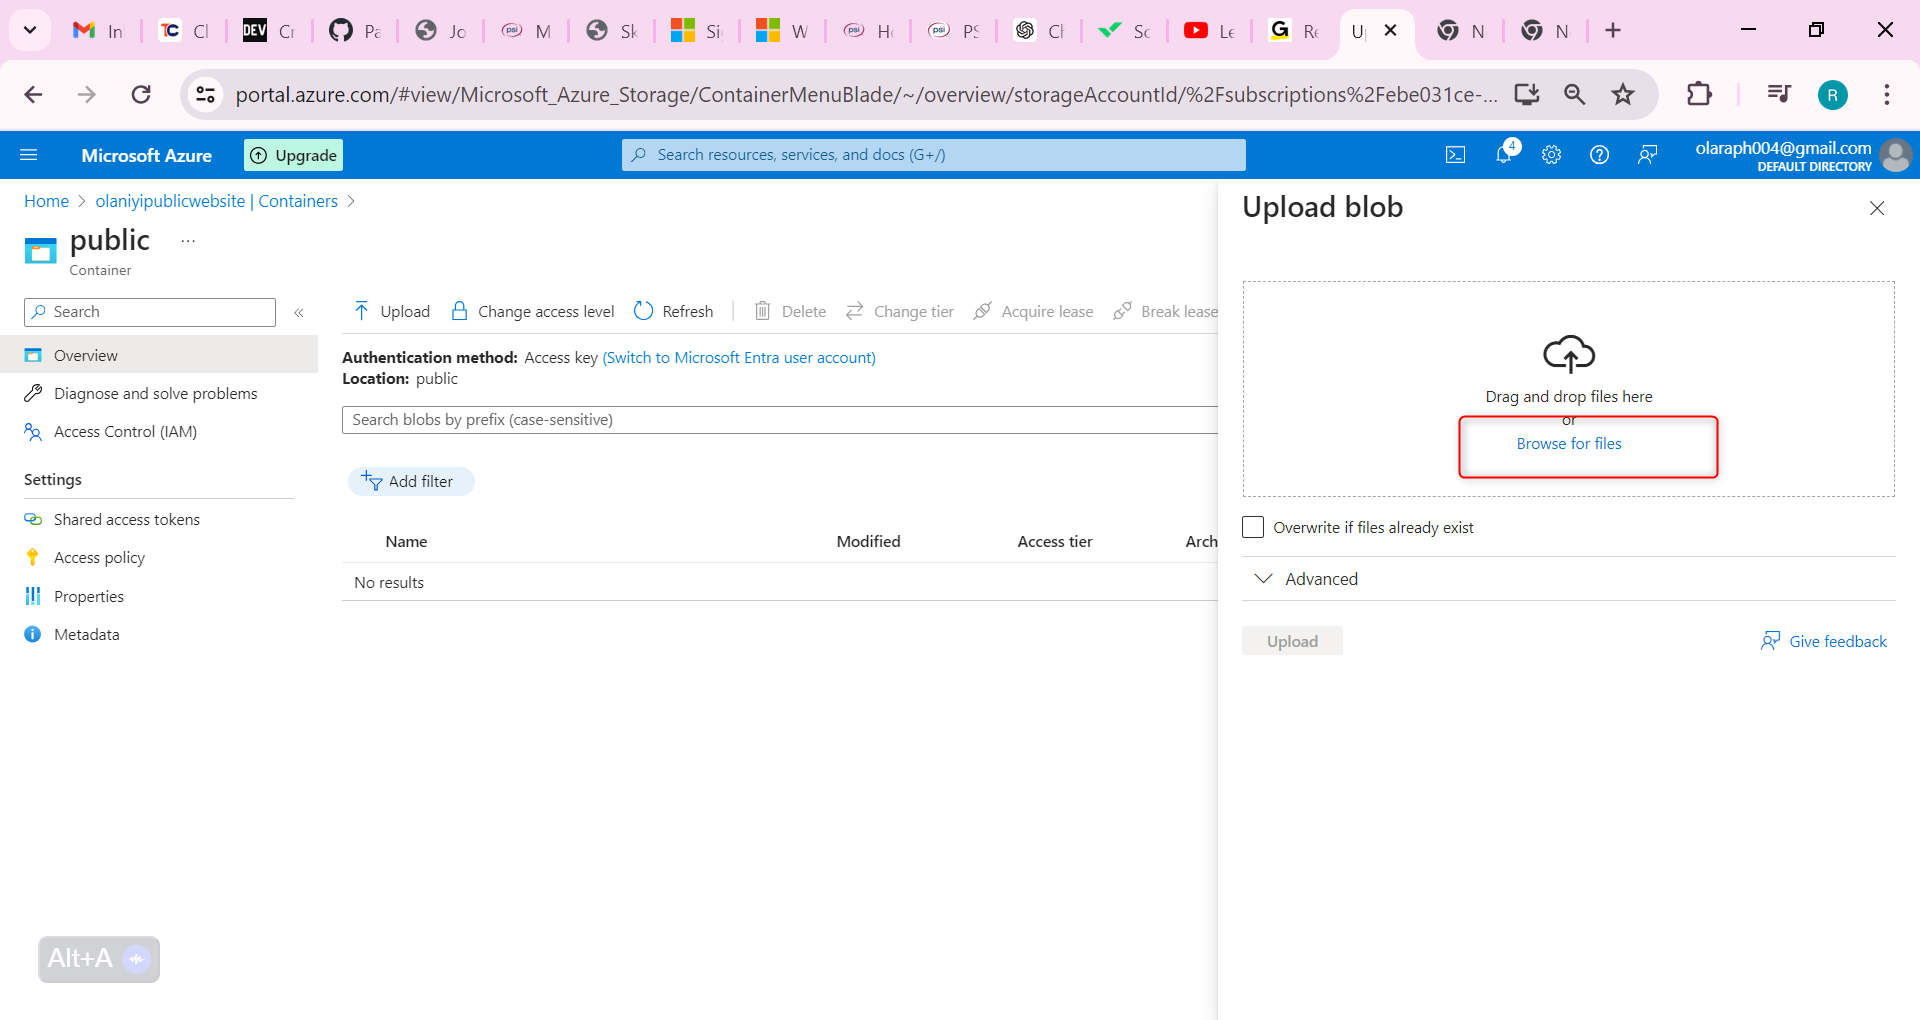The height and width of the screenshot is (1020, 1920).
Task: Refresh the container blob list
Action: (x=674, y=312)
